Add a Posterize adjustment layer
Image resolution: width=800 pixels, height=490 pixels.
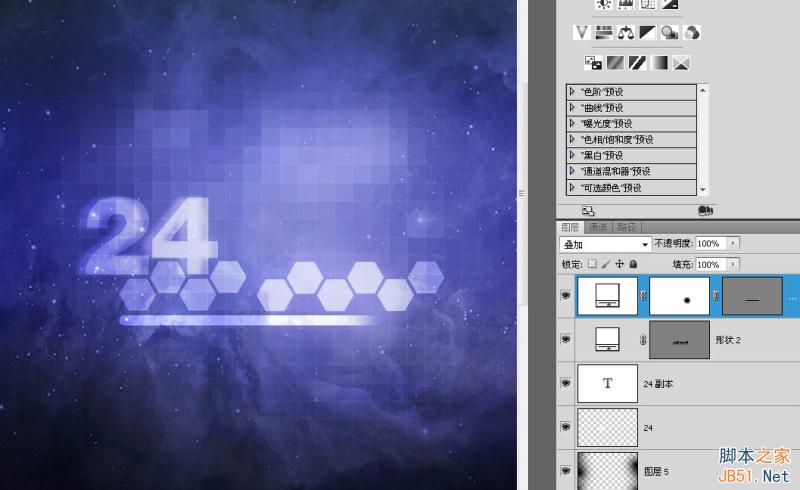pos(615,63)
